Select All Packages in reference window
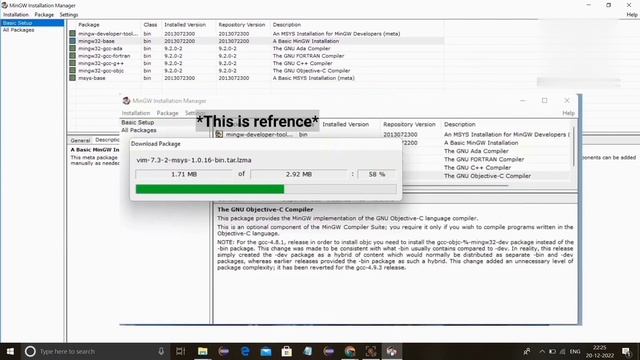Screen dimensions: 640x360 click(139, 130)
